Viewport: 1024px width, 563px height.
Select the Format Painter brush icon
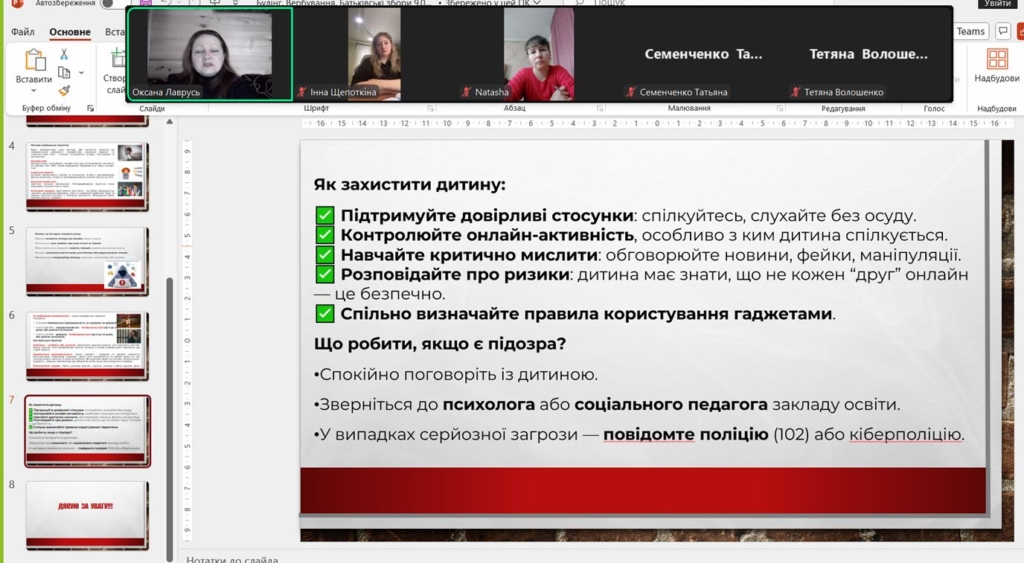click(x=64, y=90)
